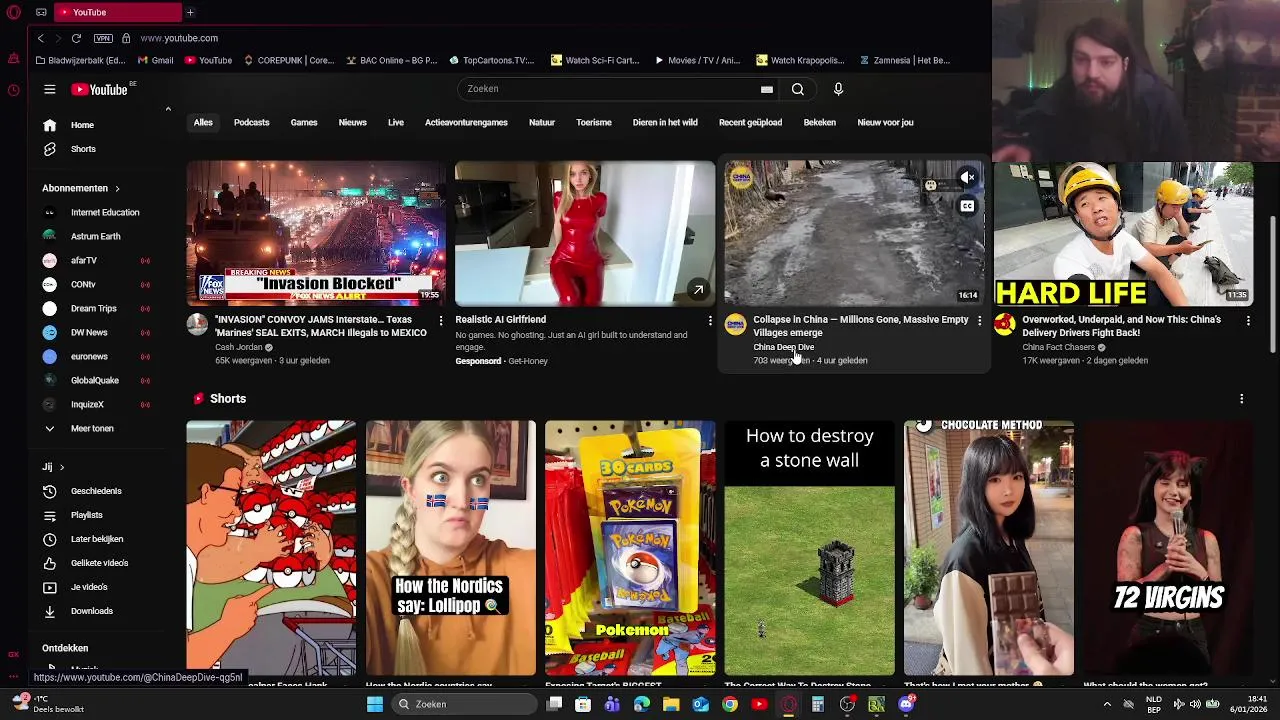1280x720 pixels.
Task: Select the Alles filter chip
Action: (x=203, y=122)
